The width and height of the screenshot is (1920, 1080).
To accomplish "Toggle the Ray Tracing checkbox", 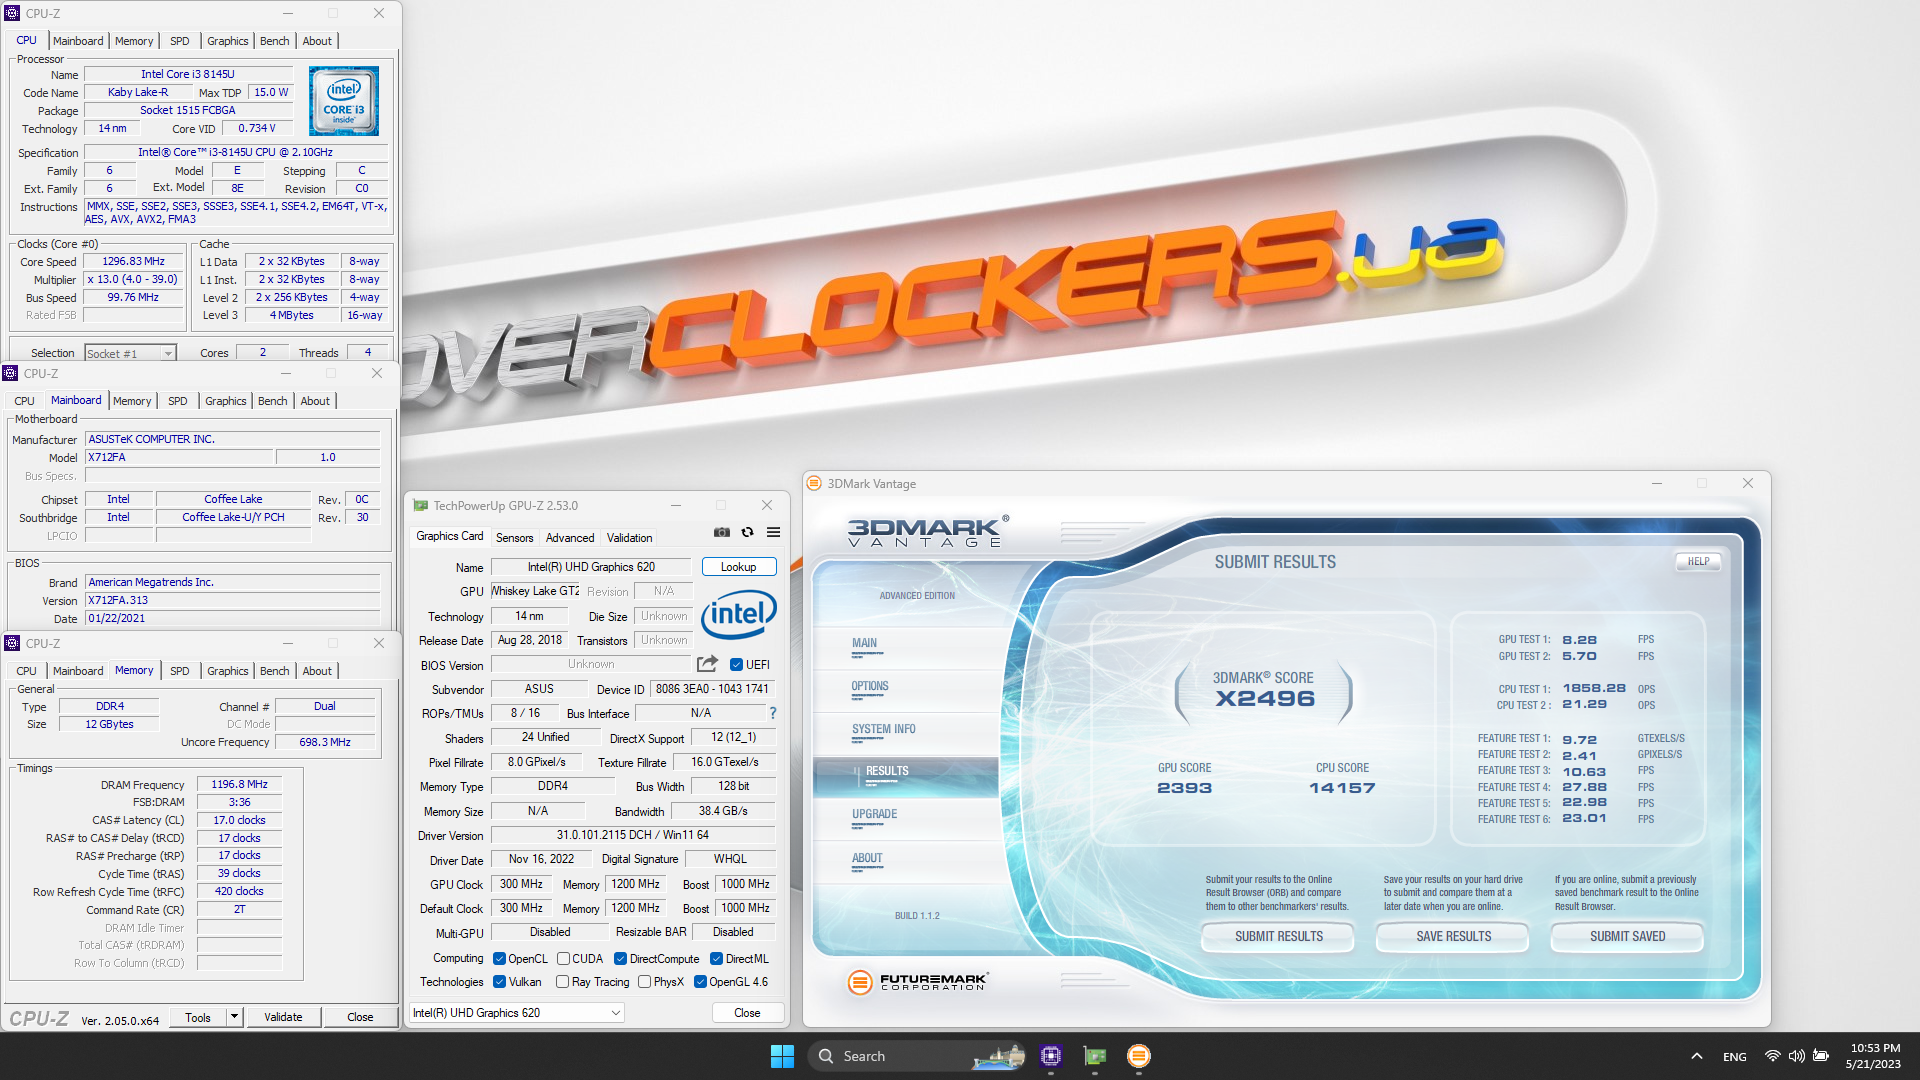I will point(562,982).
